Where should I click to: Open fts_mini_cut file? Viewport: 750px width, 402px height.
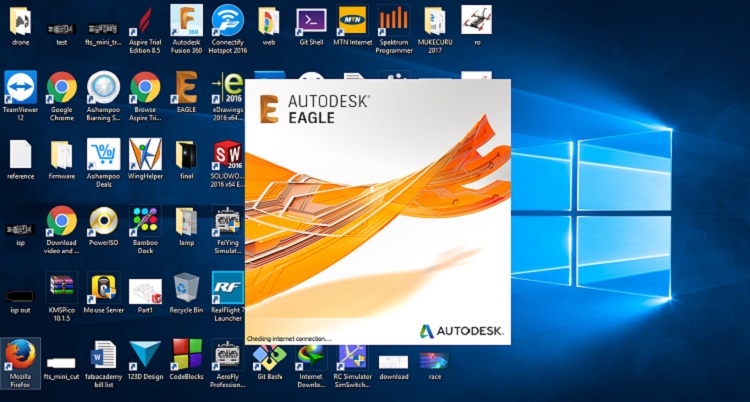click(61, 364)
